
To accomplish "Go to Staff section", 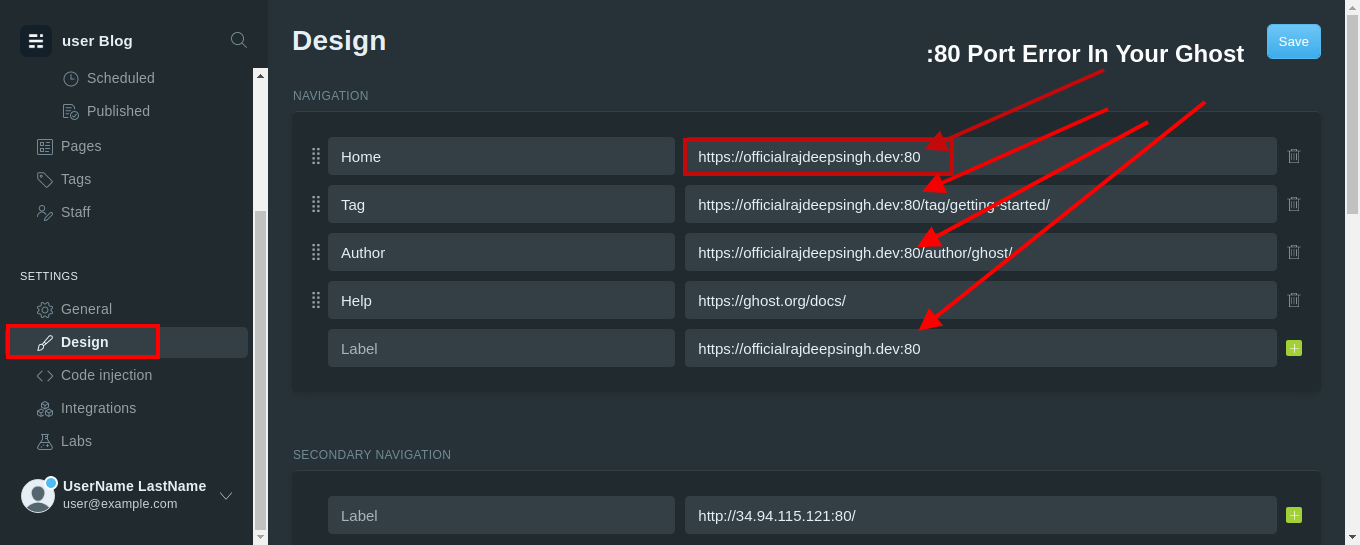I will tap(76, 212).
